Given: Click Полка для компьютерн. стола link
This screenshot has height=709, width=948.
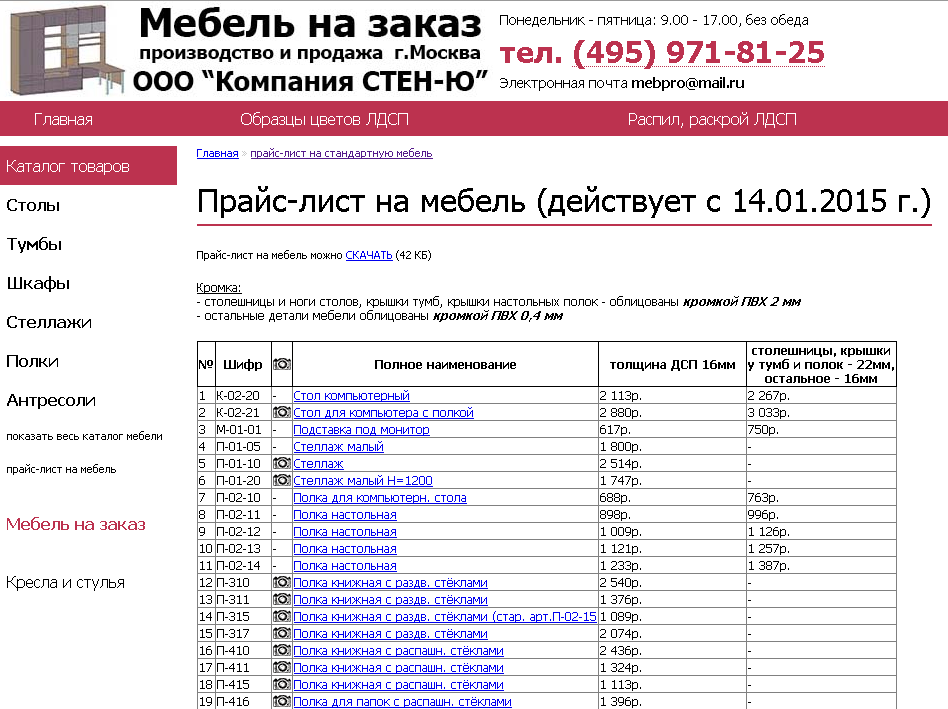Looking at the screenshot, I should point(380,497).
